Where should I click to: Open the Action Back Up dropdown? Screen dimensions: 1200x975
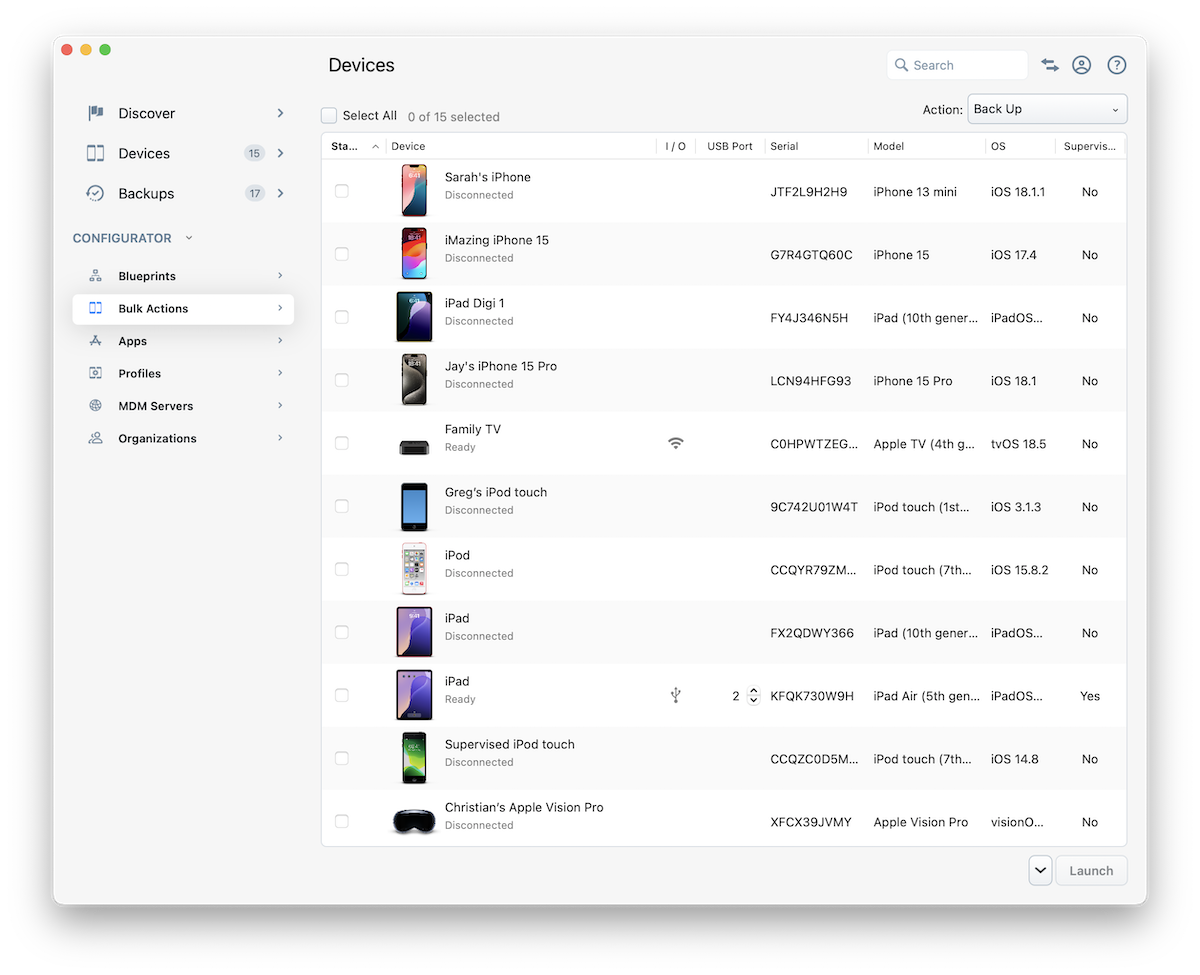(1047, 109)
